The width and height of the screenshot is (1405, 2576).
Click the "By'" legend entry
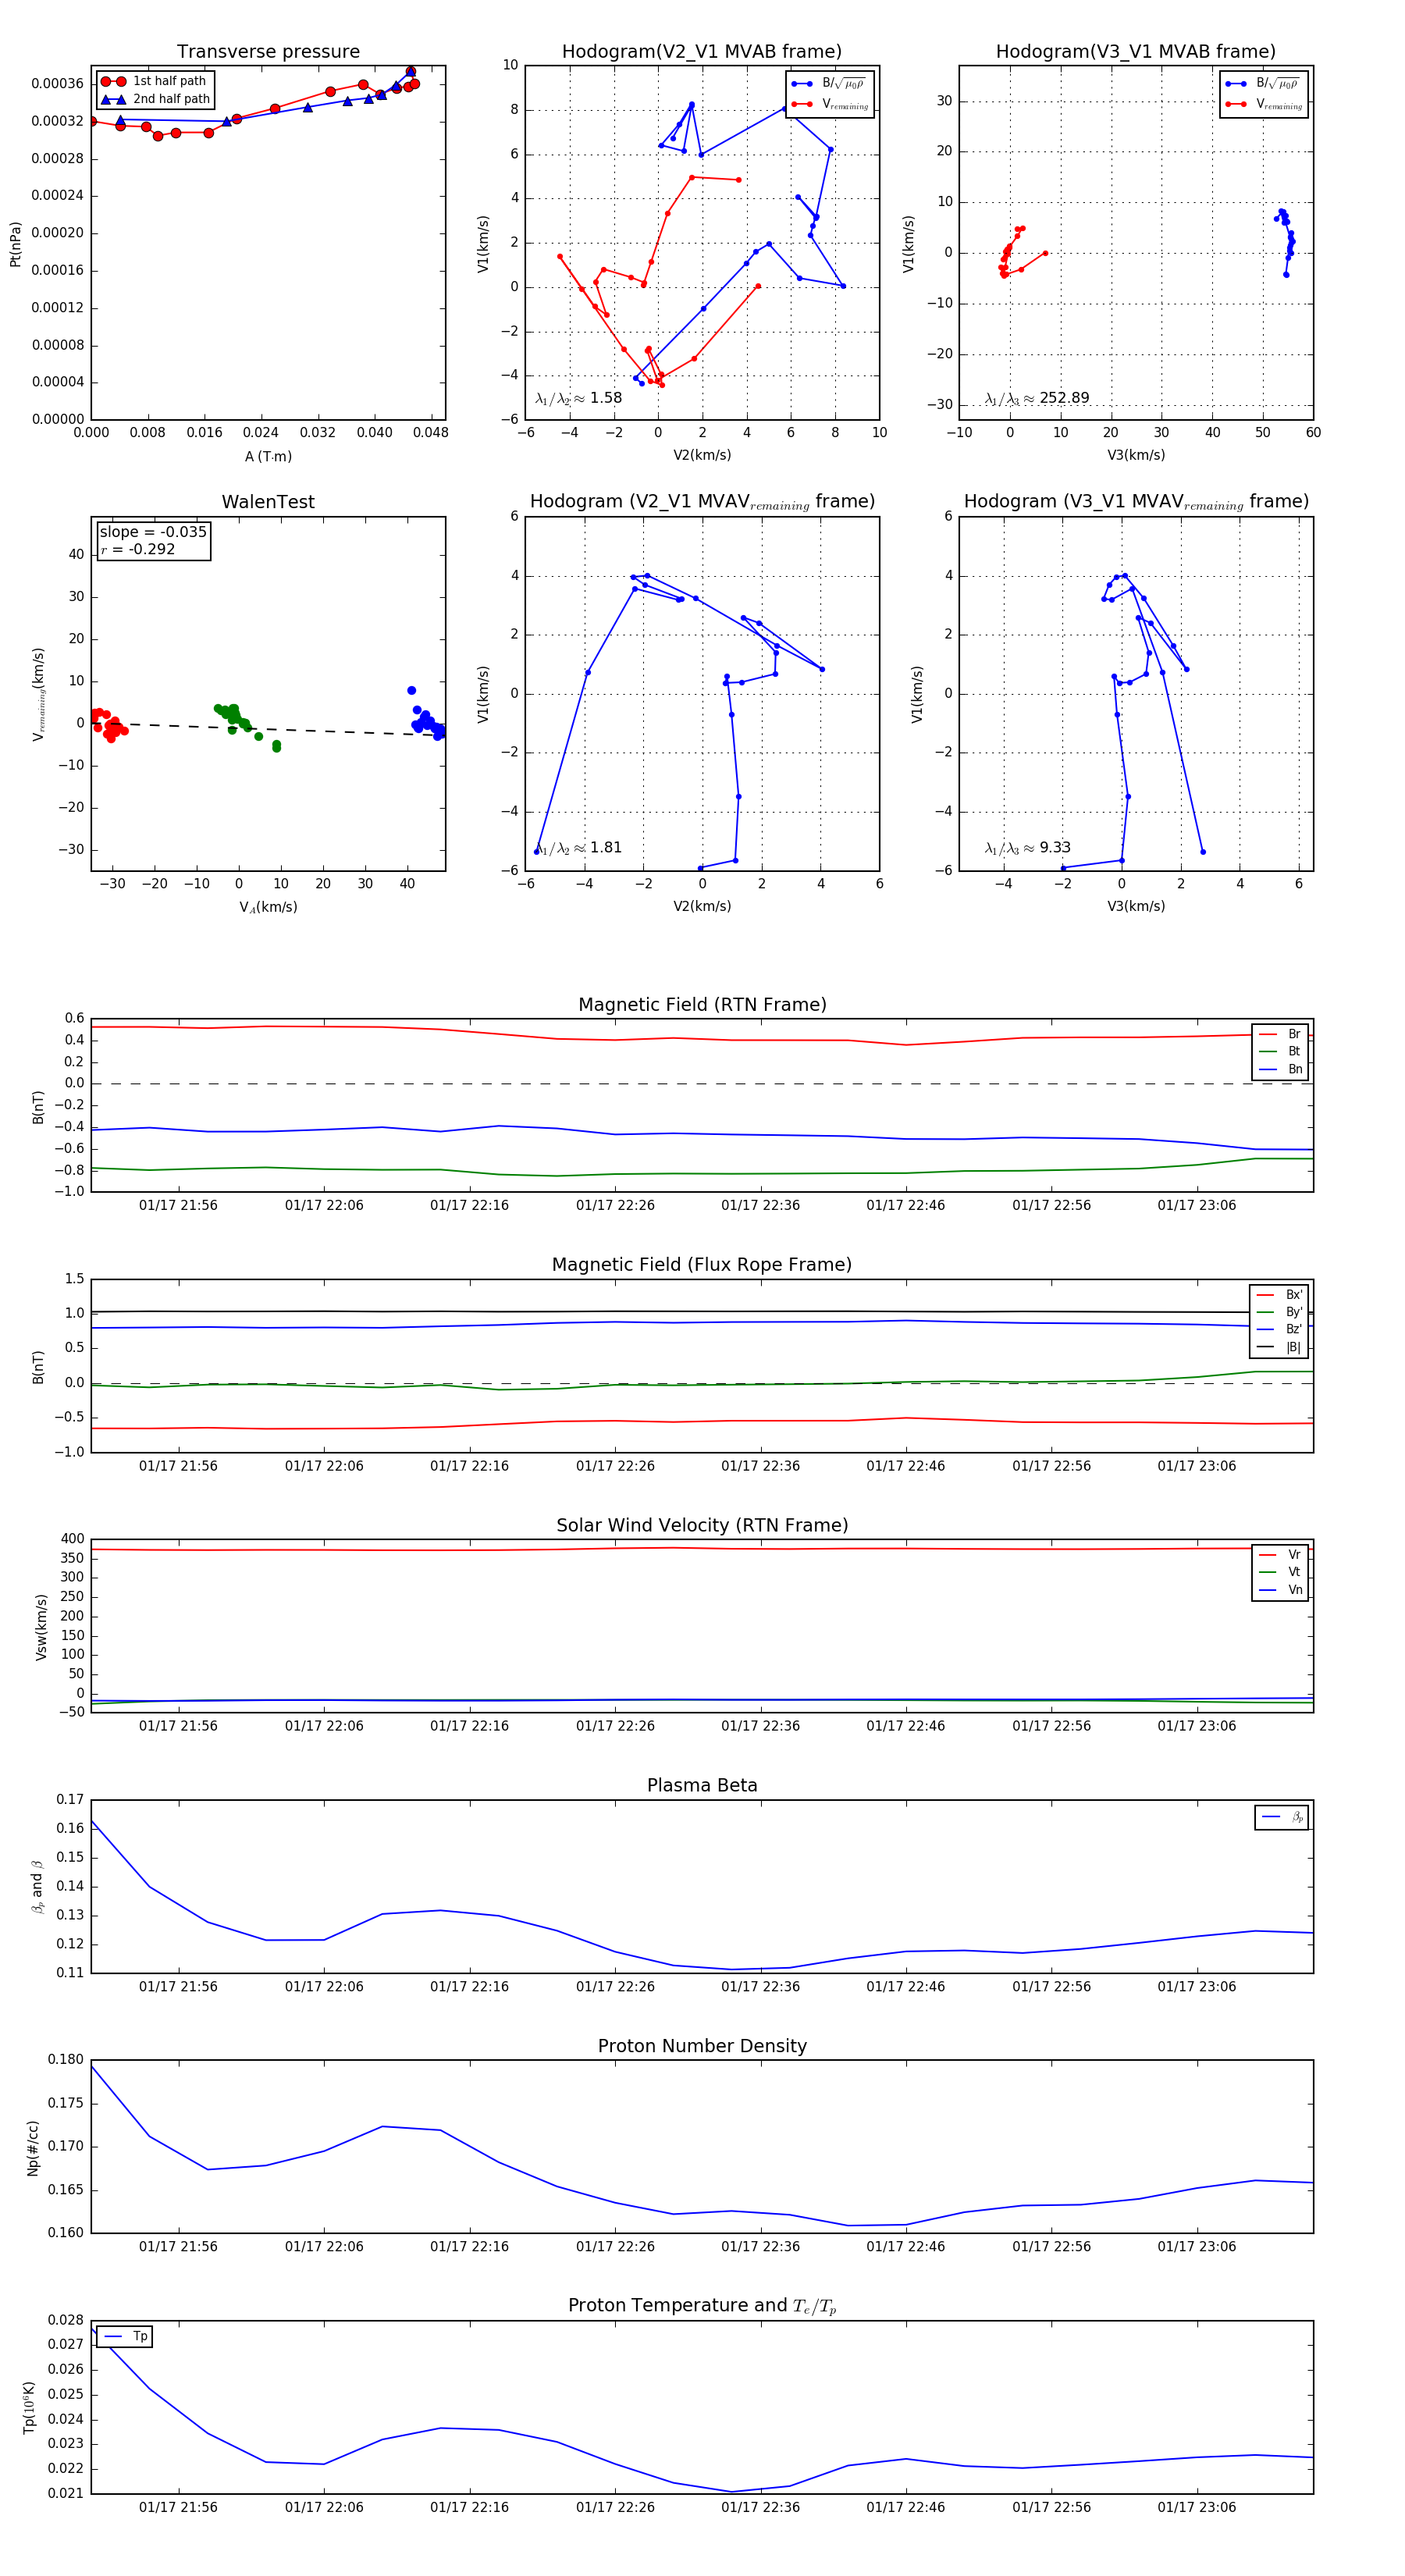click(1279, 1312)
